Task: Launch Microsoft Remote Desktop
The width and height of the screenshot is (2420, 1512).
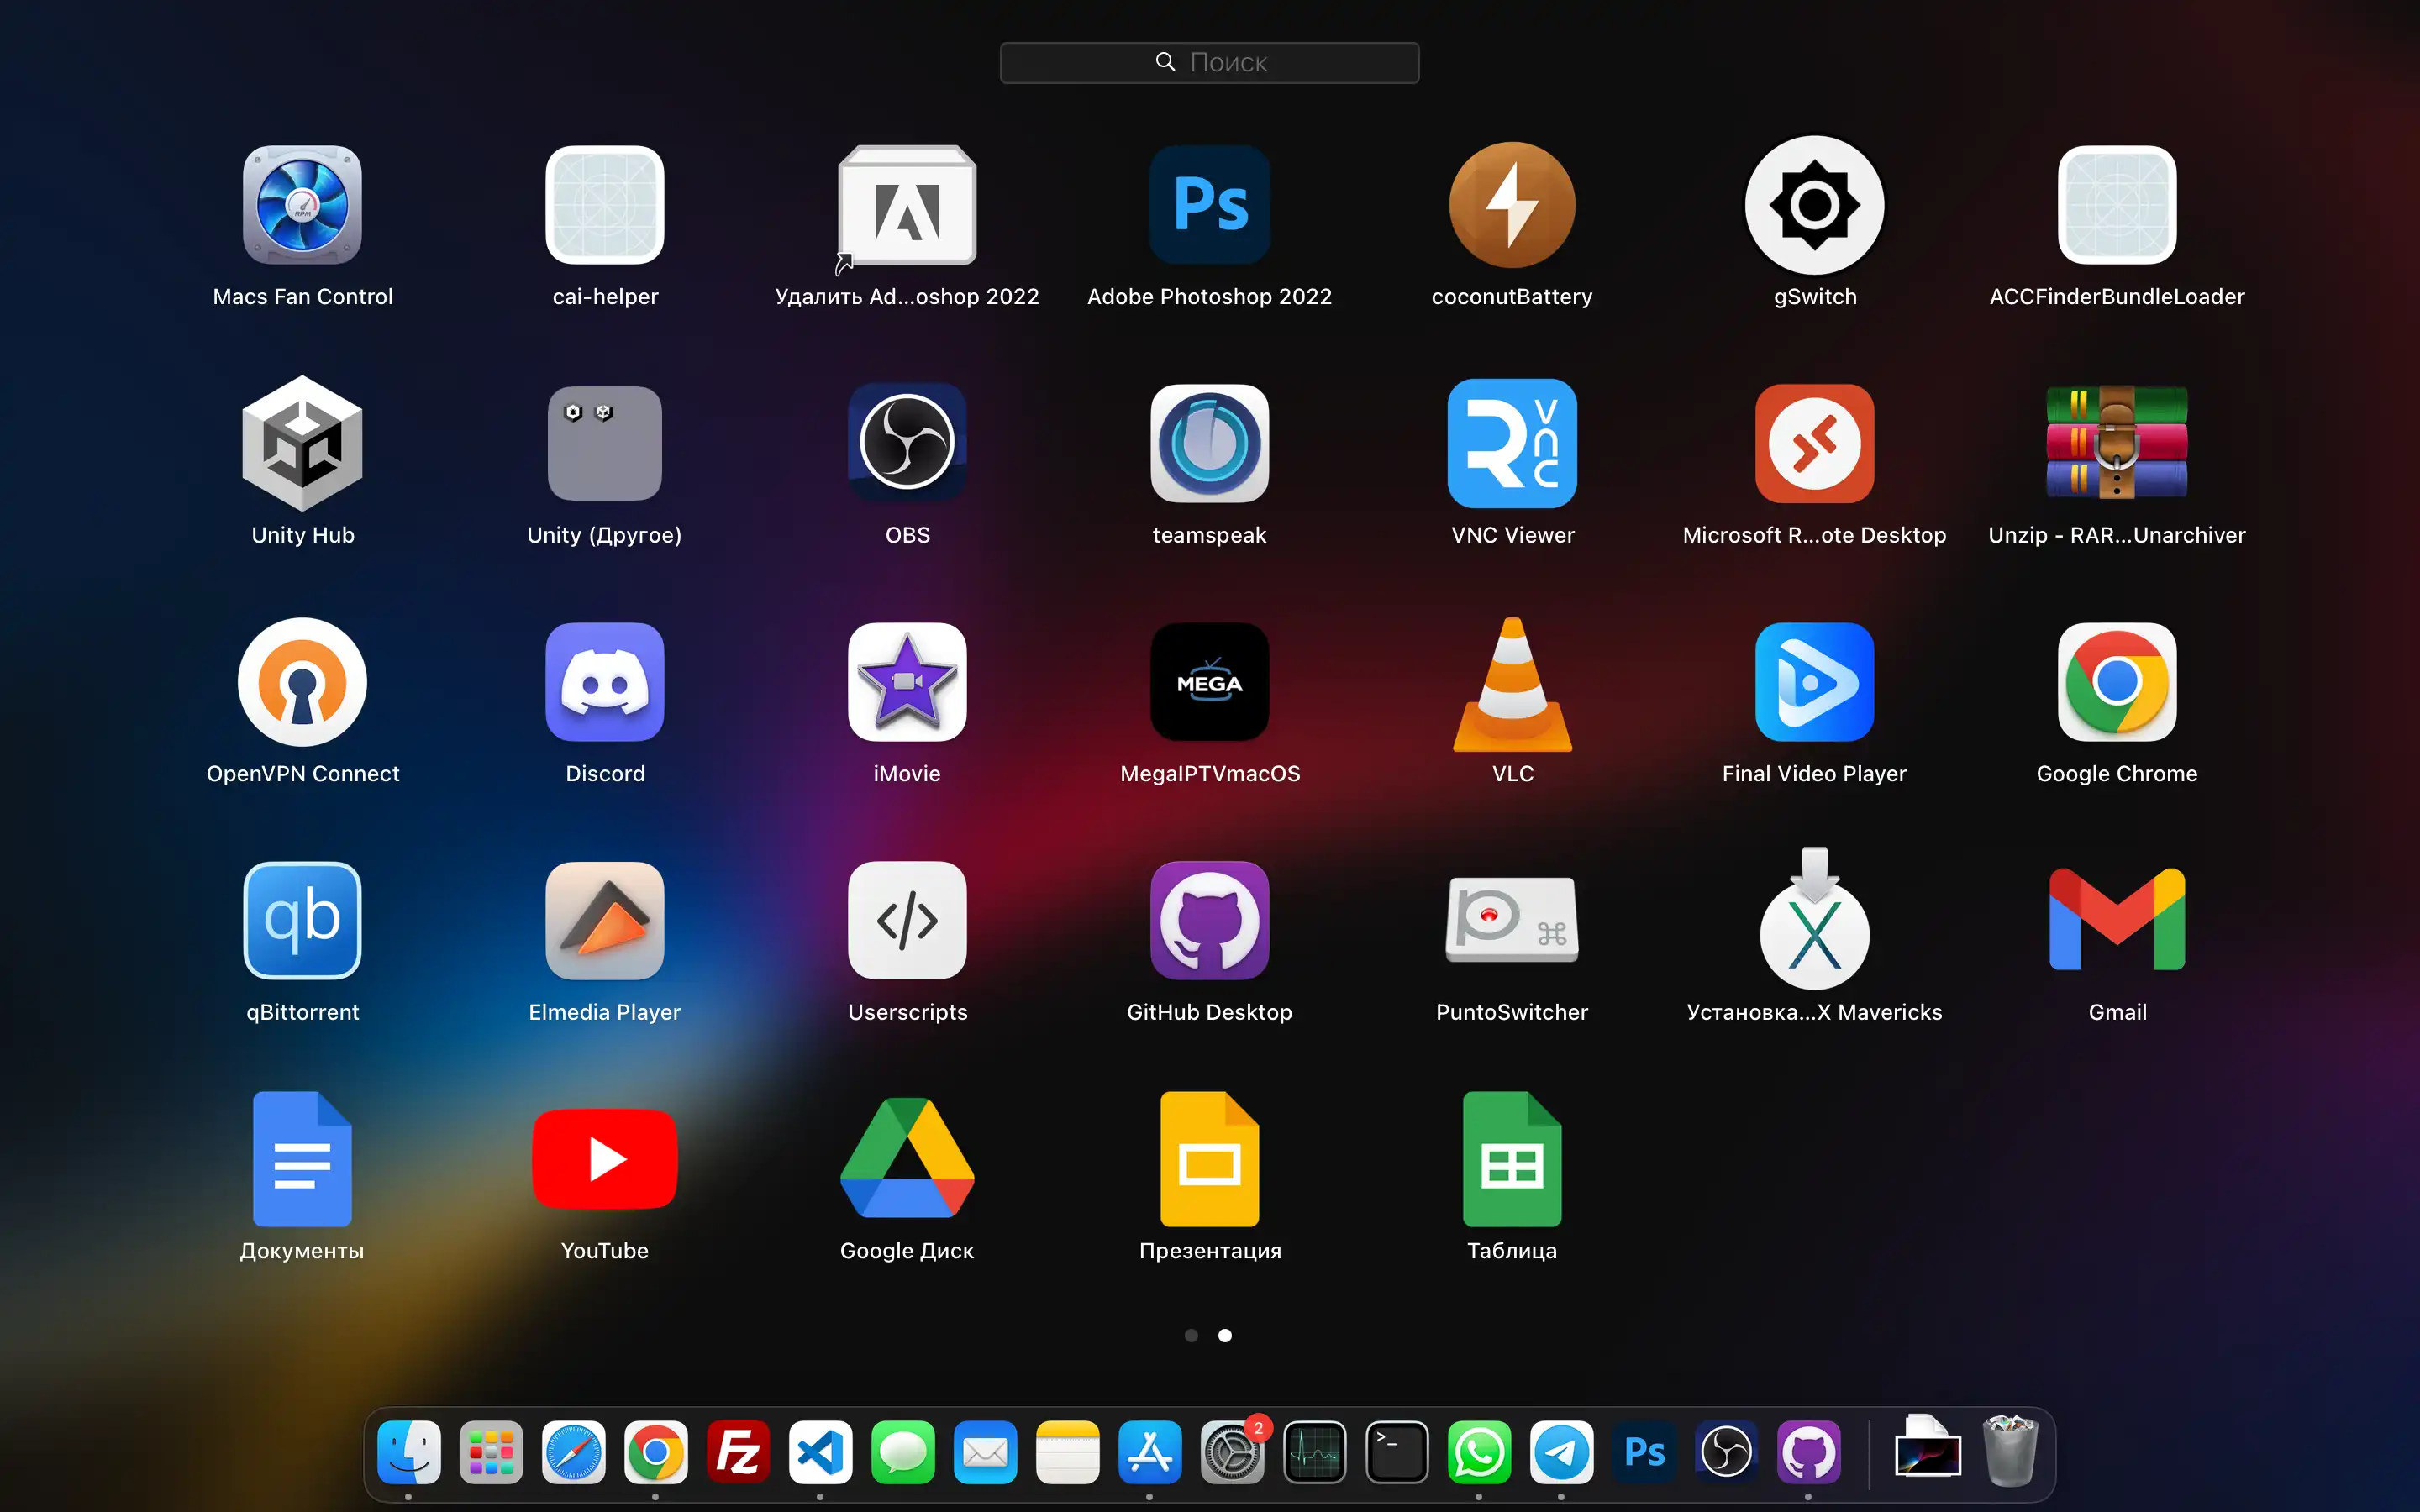Action: (x=1814, y=443)
